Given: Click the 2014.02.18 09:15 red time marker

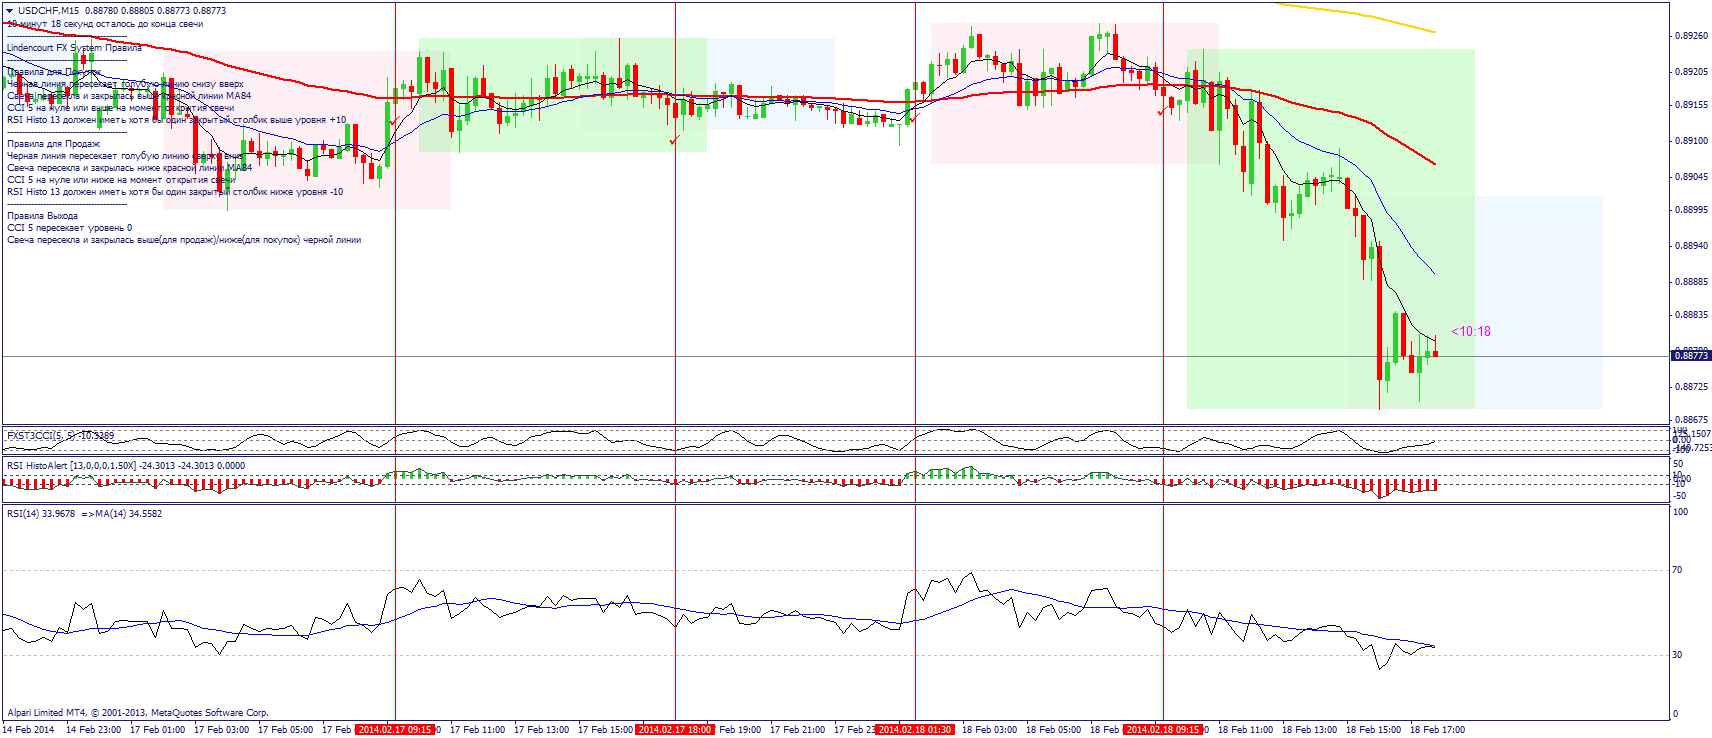Looking at the screenshot, I should 1163,730.
